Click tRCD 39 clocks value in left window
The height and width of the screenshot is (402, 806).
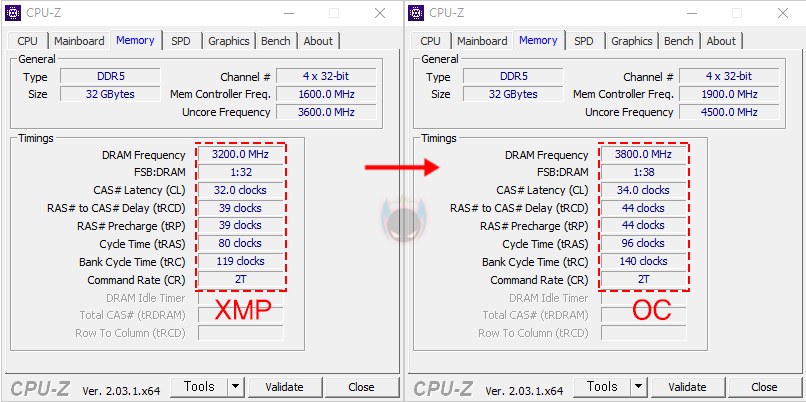click(241, 208)
